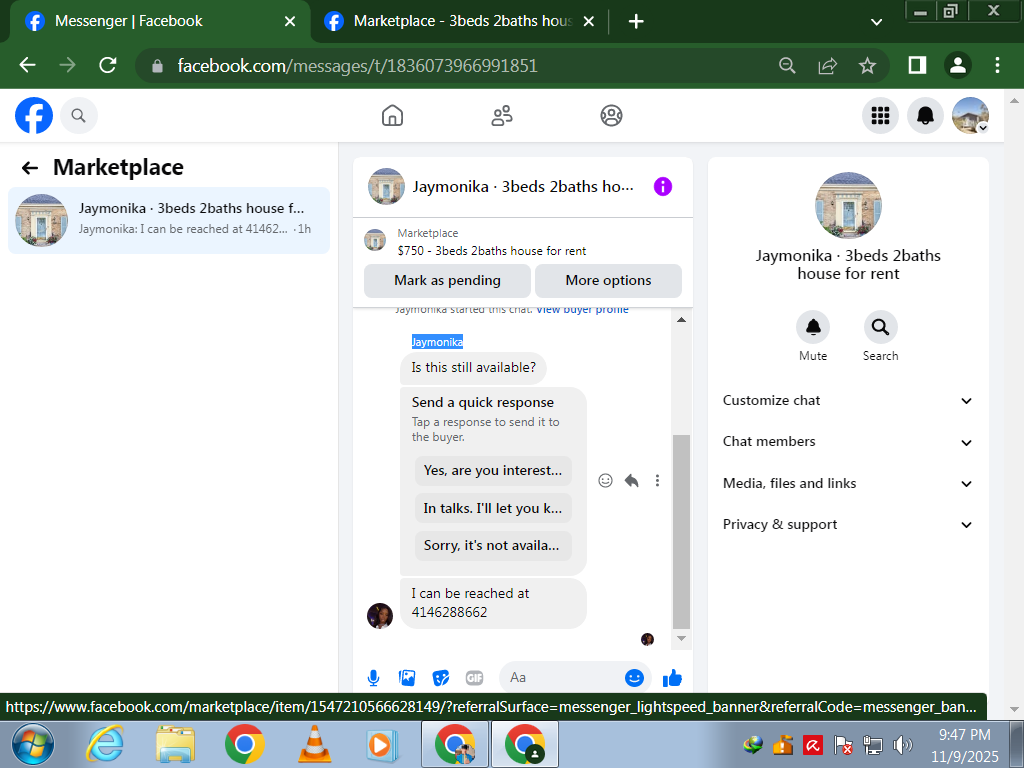Open the $750 3beds 2baths listing banner
This screenshot has height=768, width=1024.
pyautogui.click(x=522, y=242)
